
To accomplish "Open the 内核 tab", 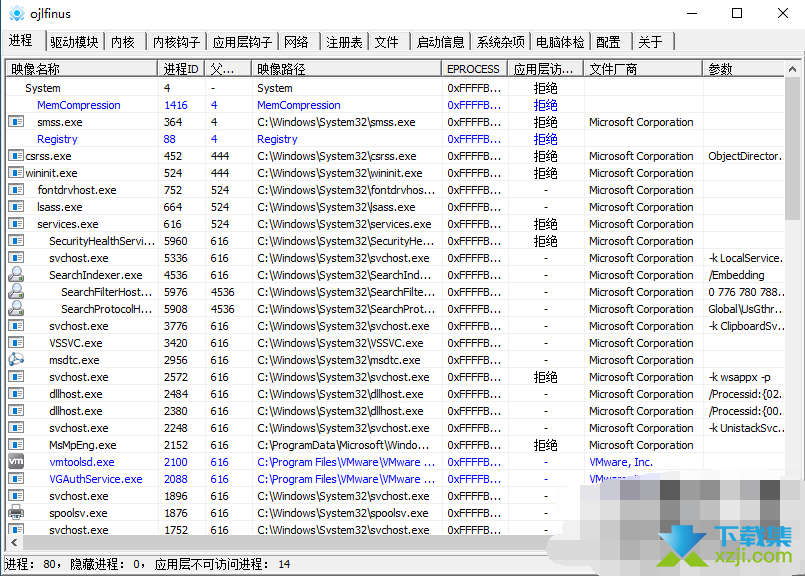I will [123, 42].
